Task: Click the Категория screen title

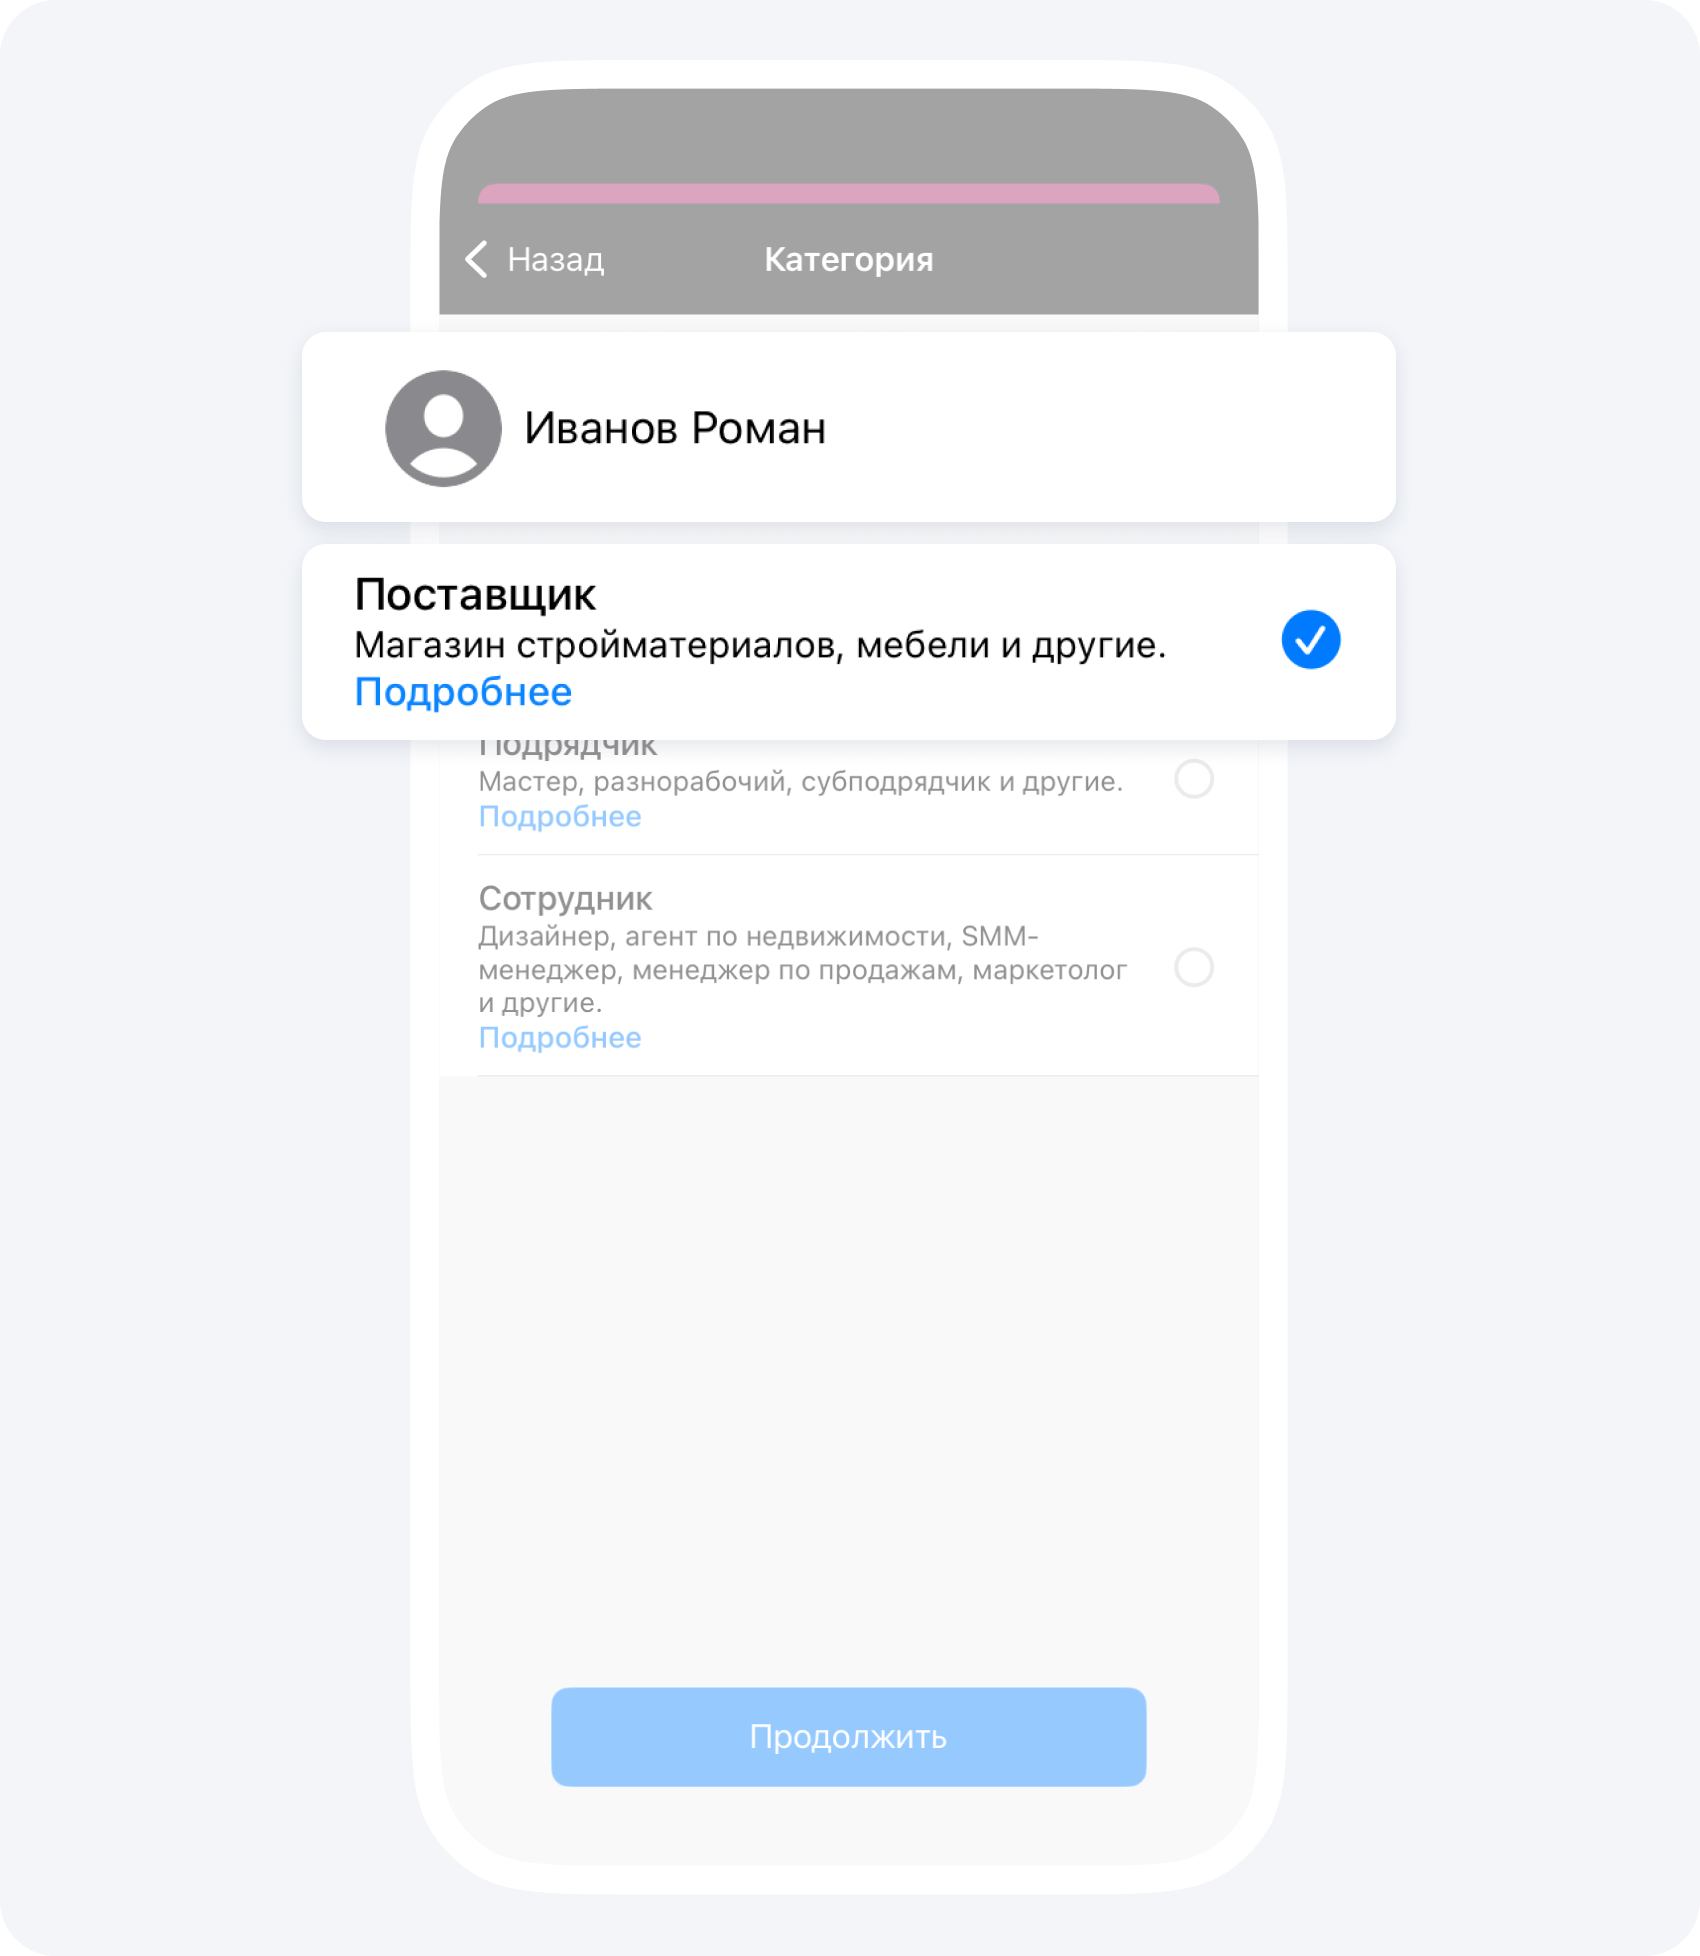Action: pos(848,259)
